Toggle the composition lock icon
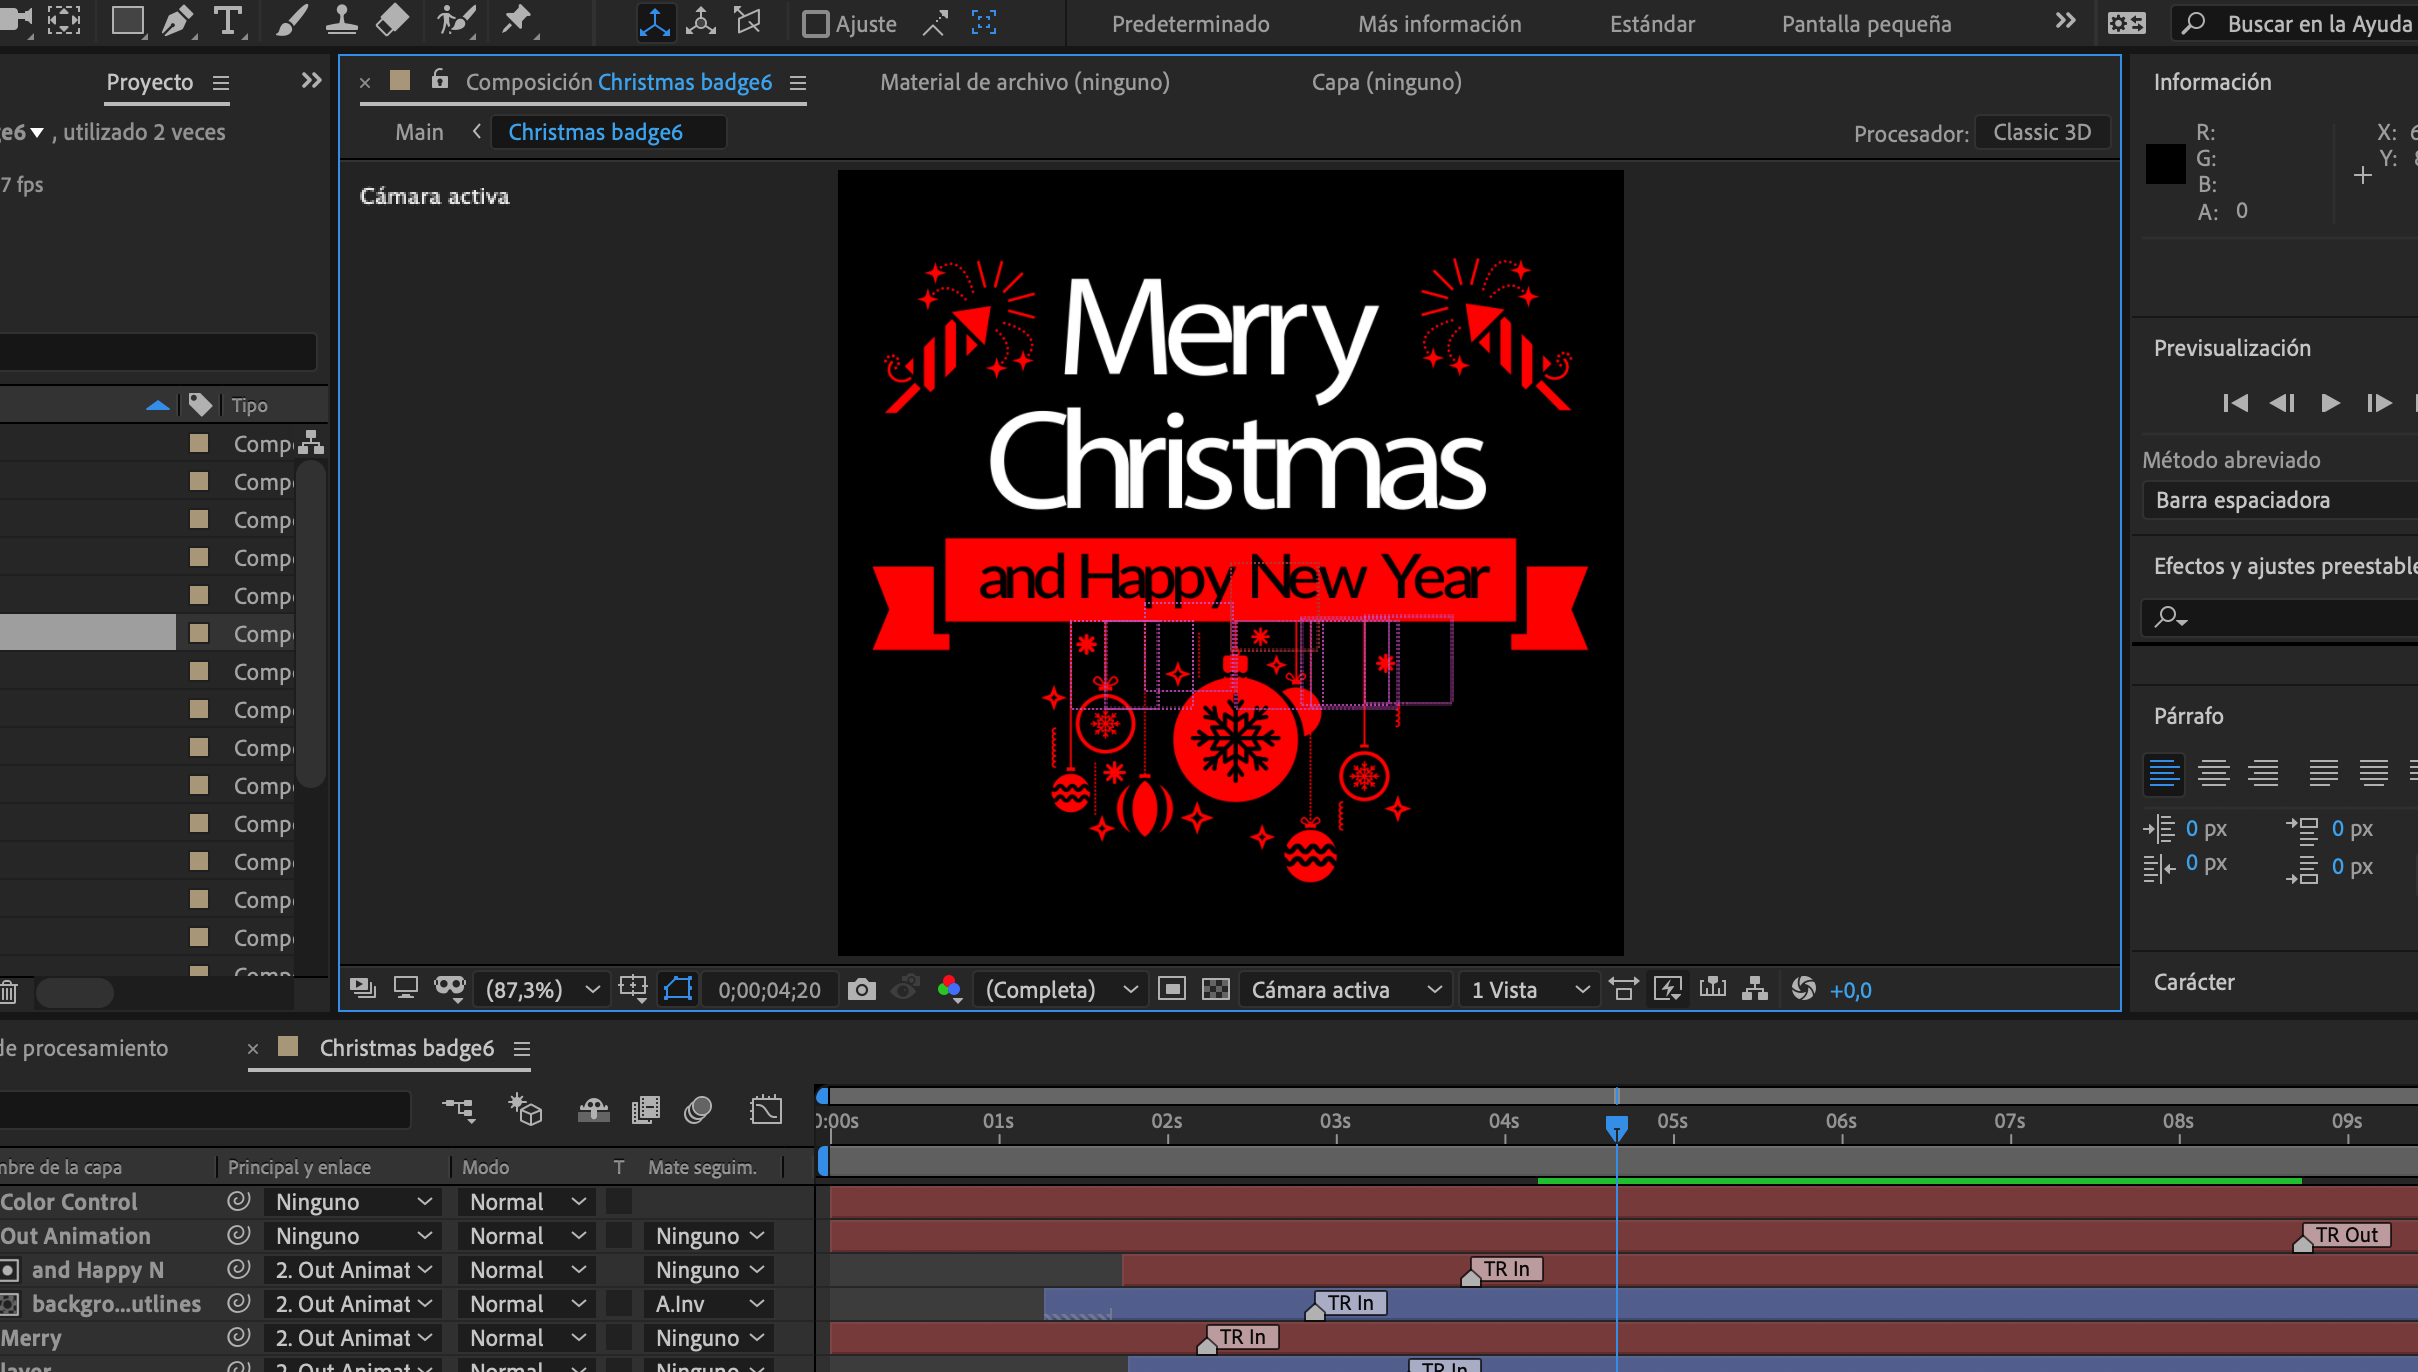 pos(439,80)
